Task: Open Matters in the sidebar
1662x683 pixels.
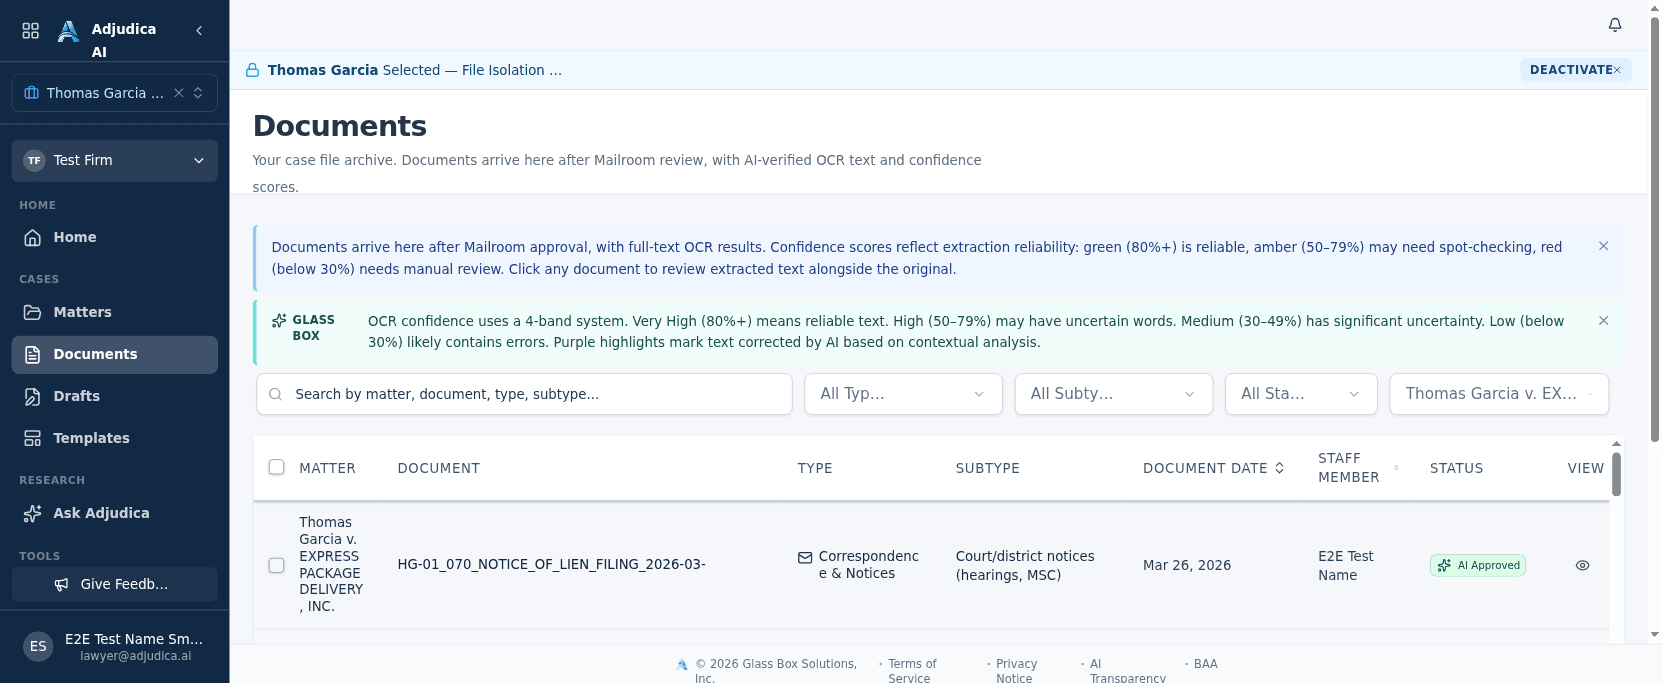Action: point(115,313)
